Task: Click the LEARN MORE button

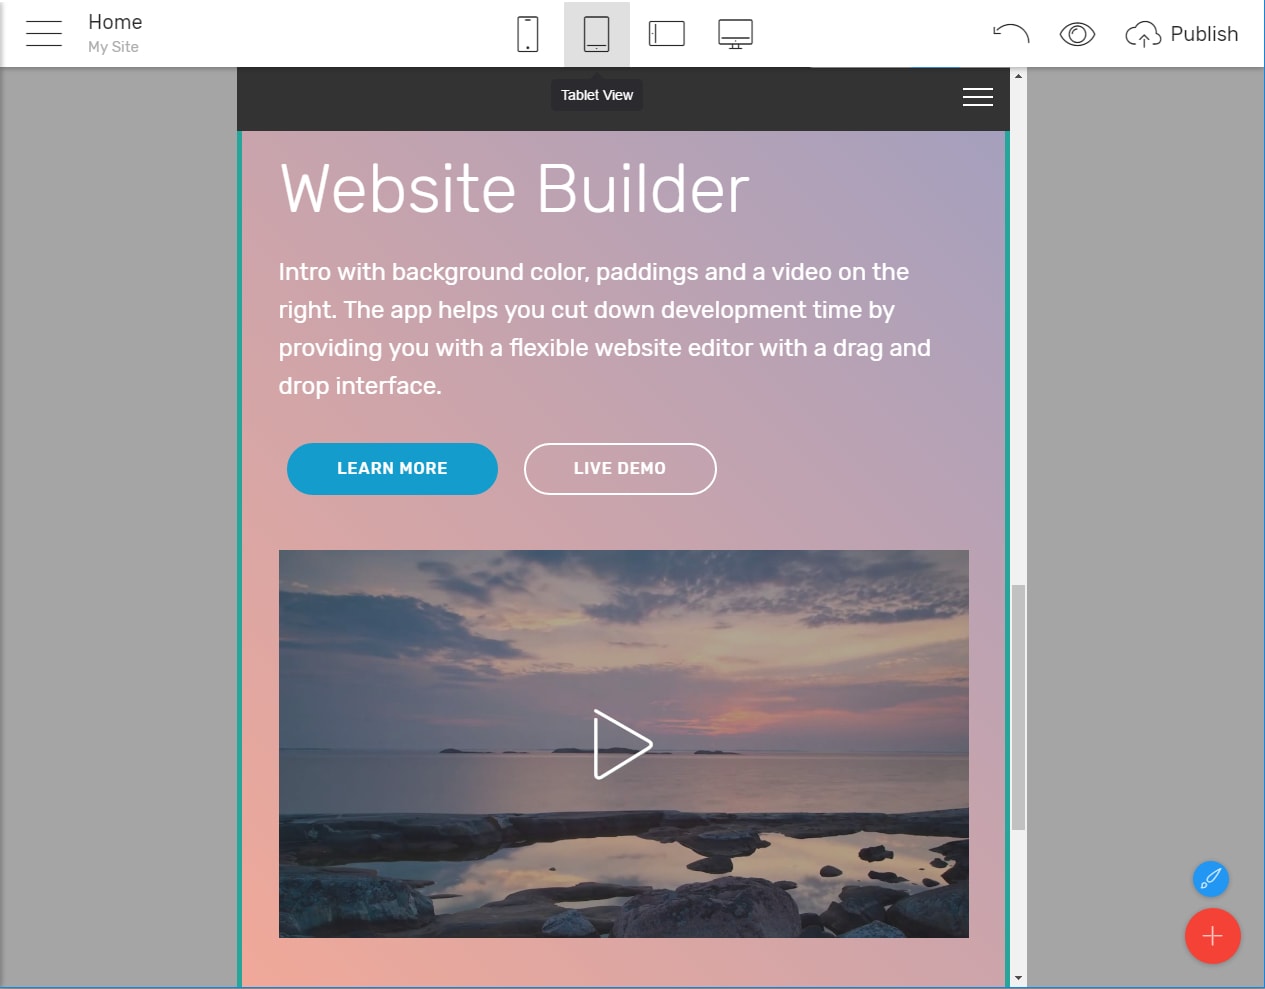Action: tap(392, 469)
